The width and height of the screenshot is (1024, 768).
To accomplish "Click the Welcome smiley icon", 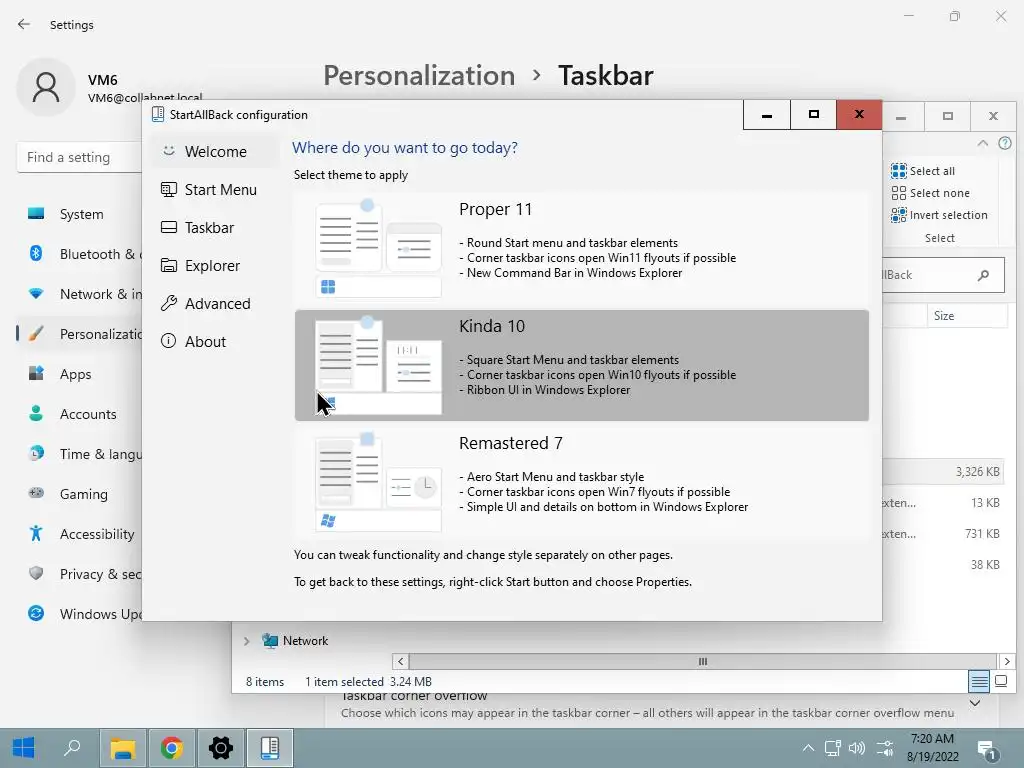I will pos(168,151).
